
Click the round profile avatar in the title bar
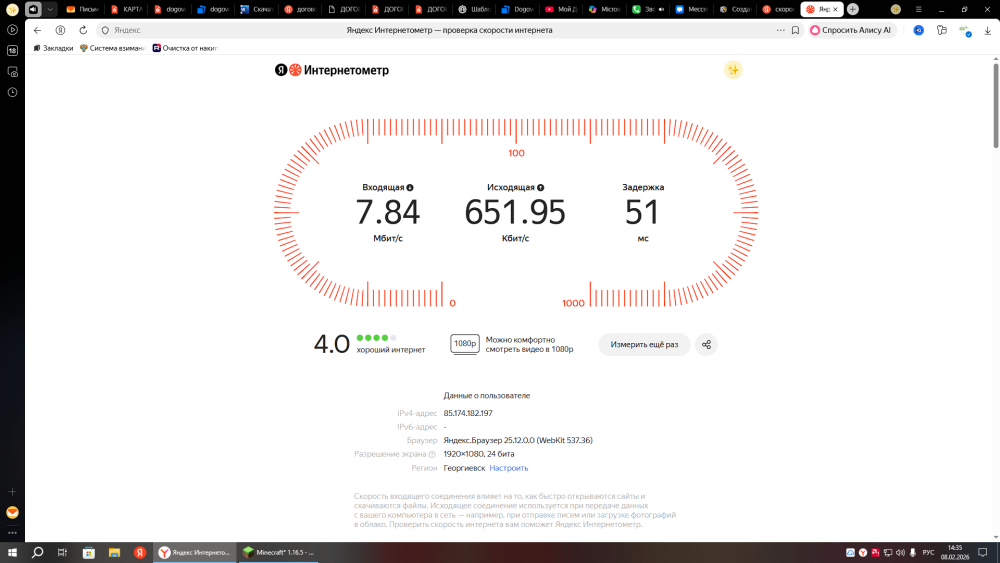pyautogui.click(x=895, y=9)
